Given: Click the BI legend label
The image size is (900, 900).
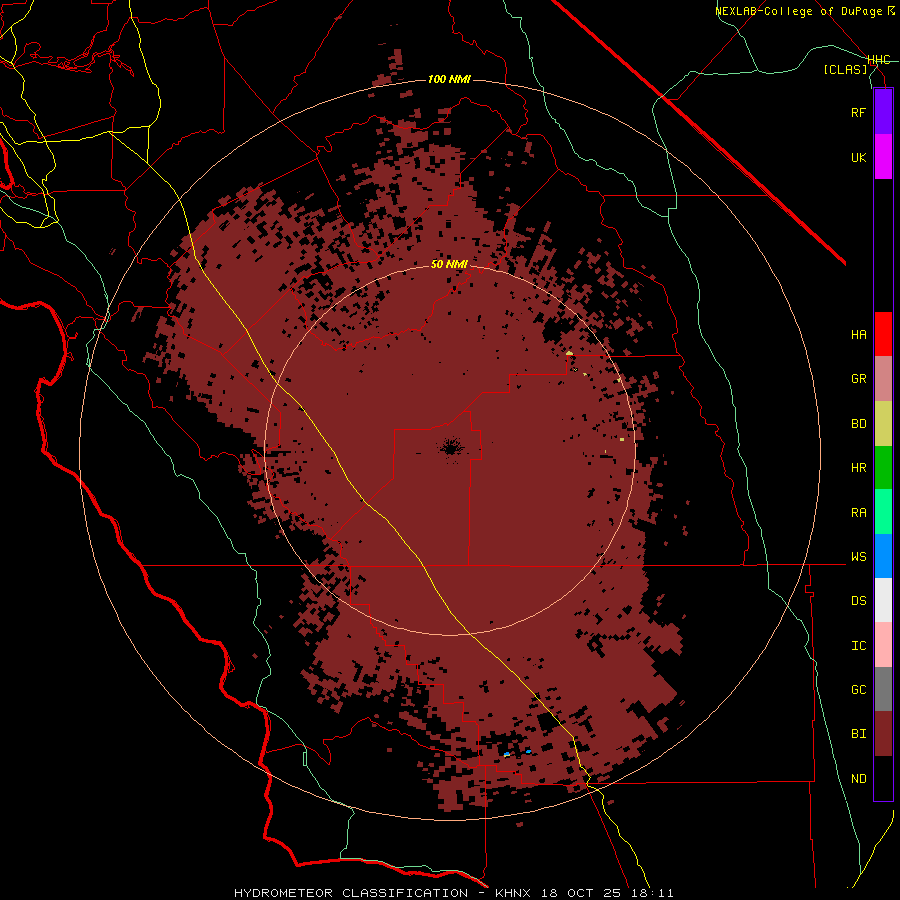Looking at the screenshot, I should pos(859,734).
